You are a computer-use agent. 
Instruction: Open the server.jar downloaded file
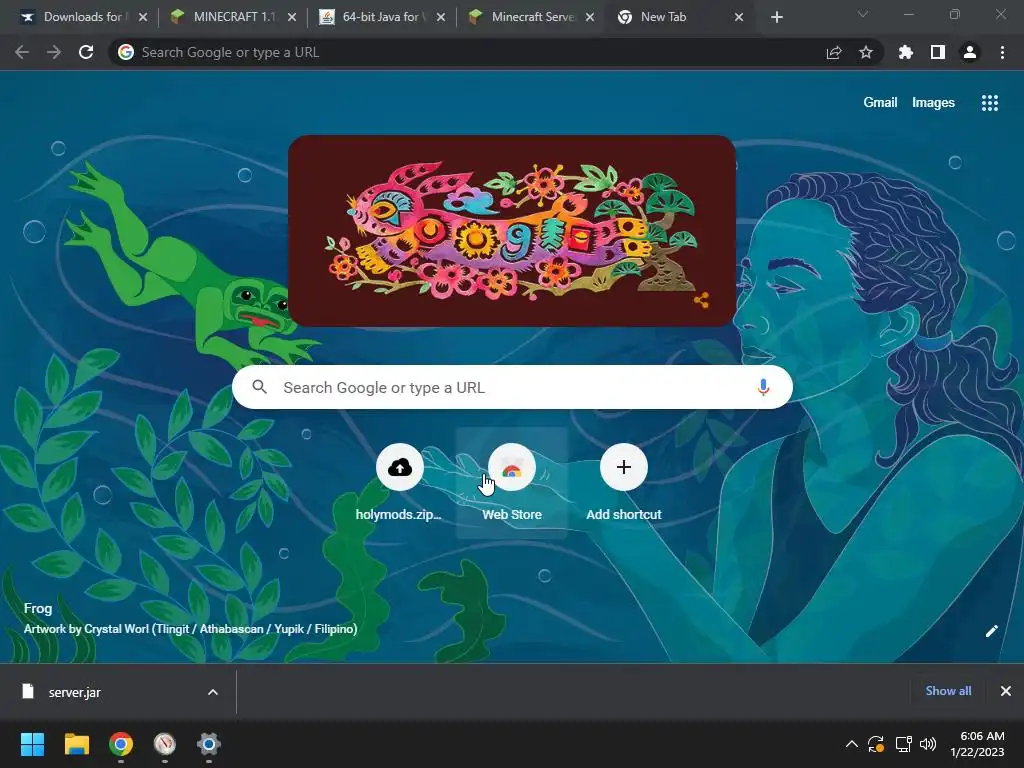pos(74,692)
